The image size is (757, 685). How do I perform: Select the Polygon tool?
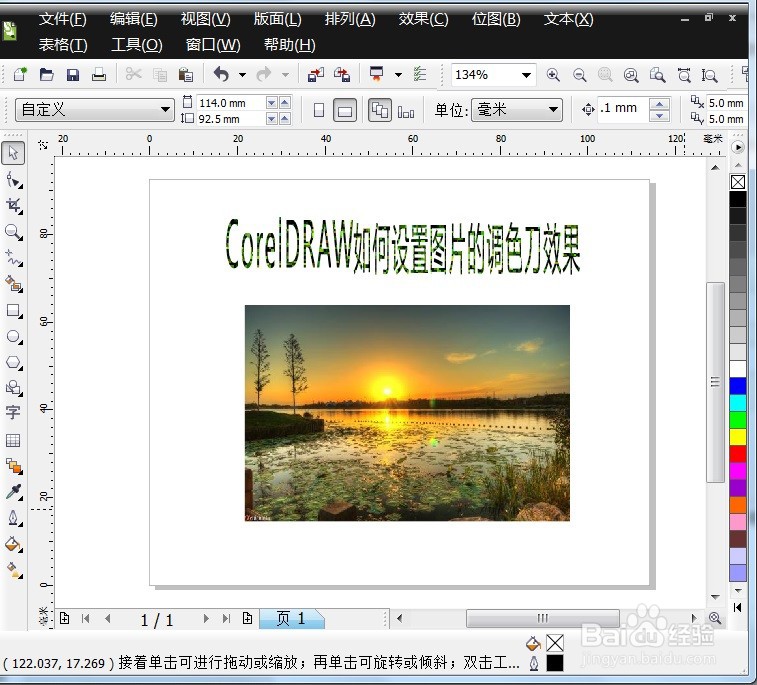14,363
